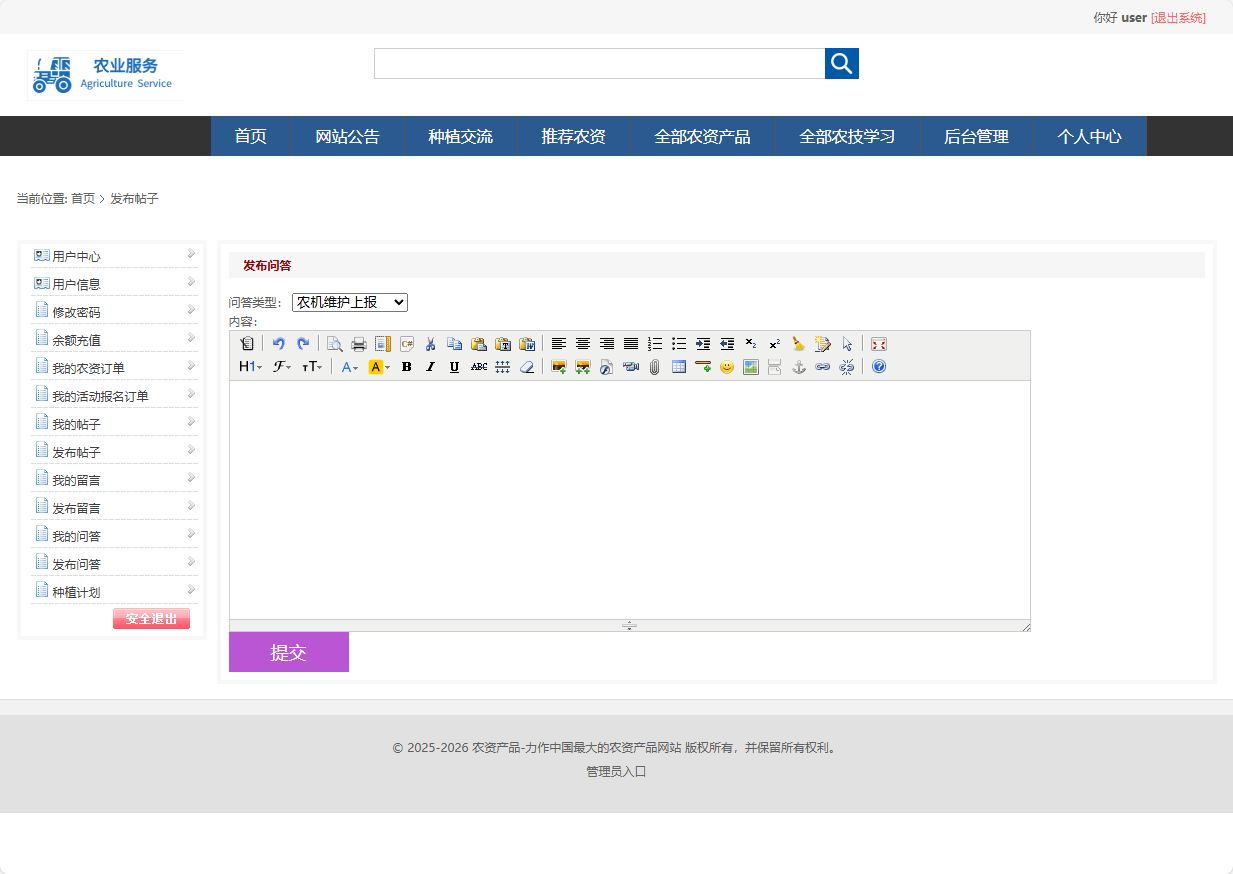Open the 问答类型 dropdown
Screen dimensions: 1233x874
point(349,302)
